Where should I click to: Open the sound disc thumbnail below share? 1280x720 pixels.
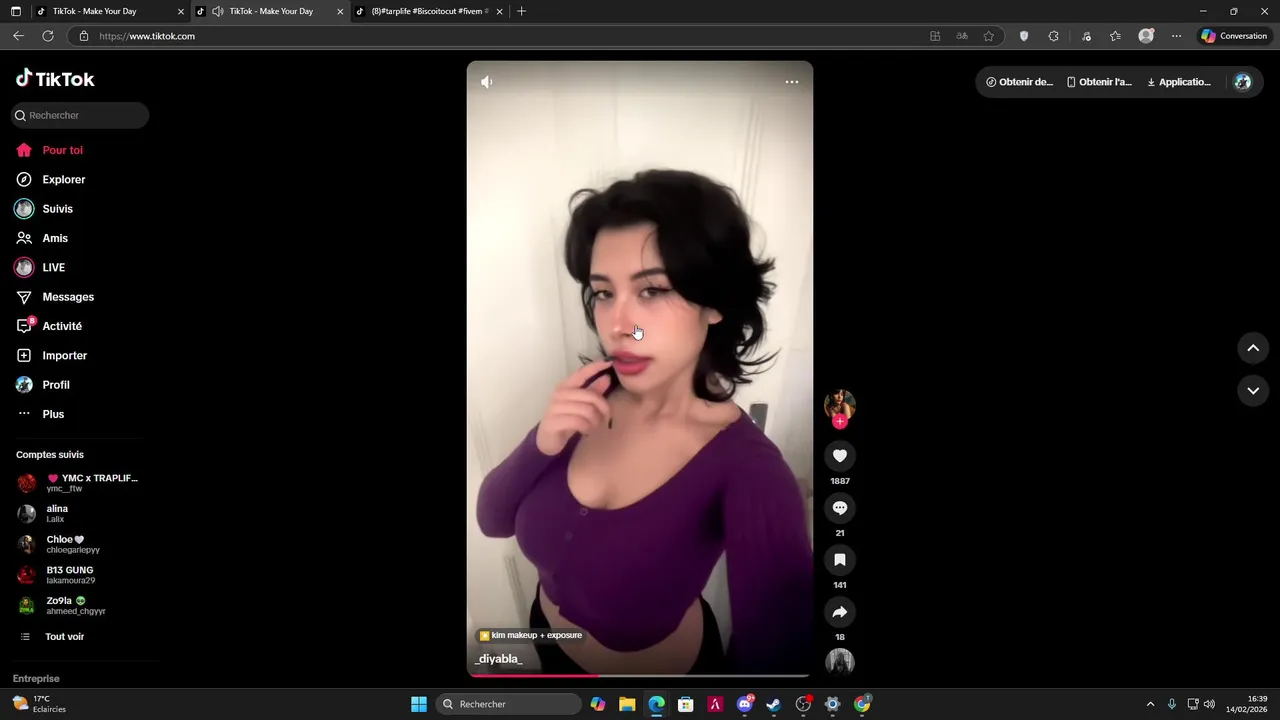point(840,662)
